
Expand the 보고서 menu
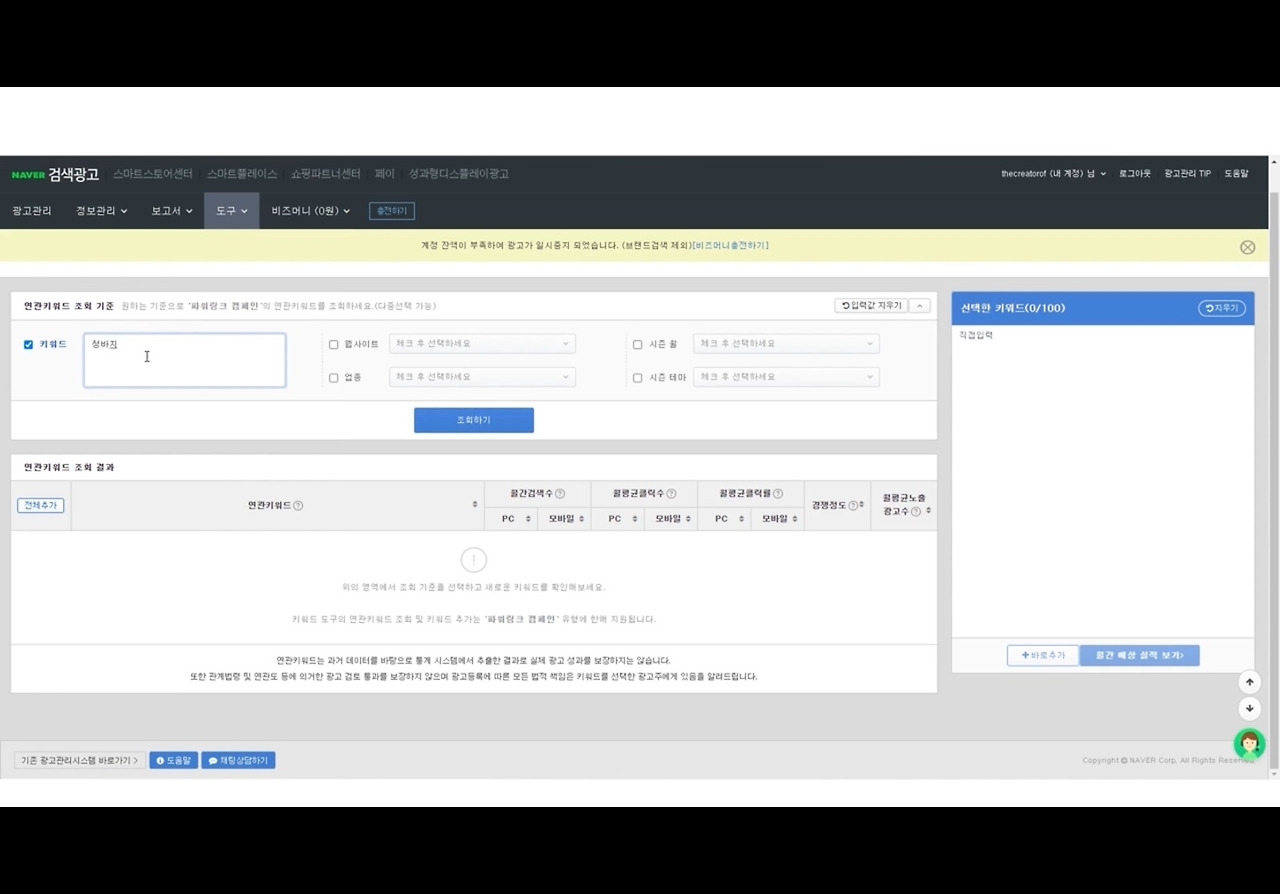point(172,211)
